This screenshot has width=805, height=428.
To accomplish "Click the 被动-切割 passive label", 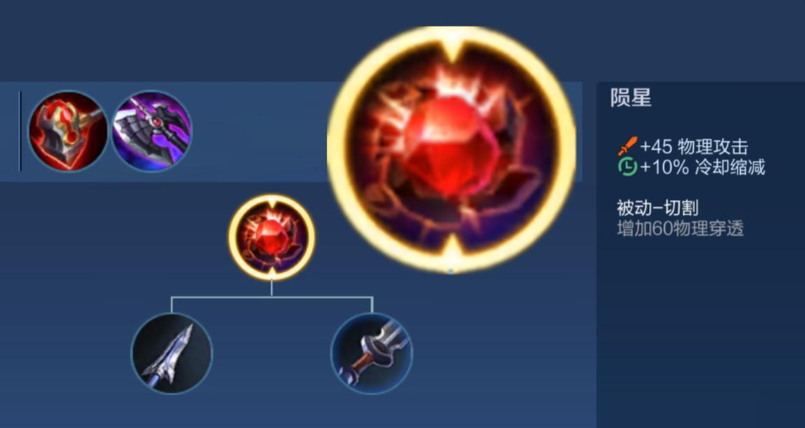I will pyautogui.click(x=658, y=208).
